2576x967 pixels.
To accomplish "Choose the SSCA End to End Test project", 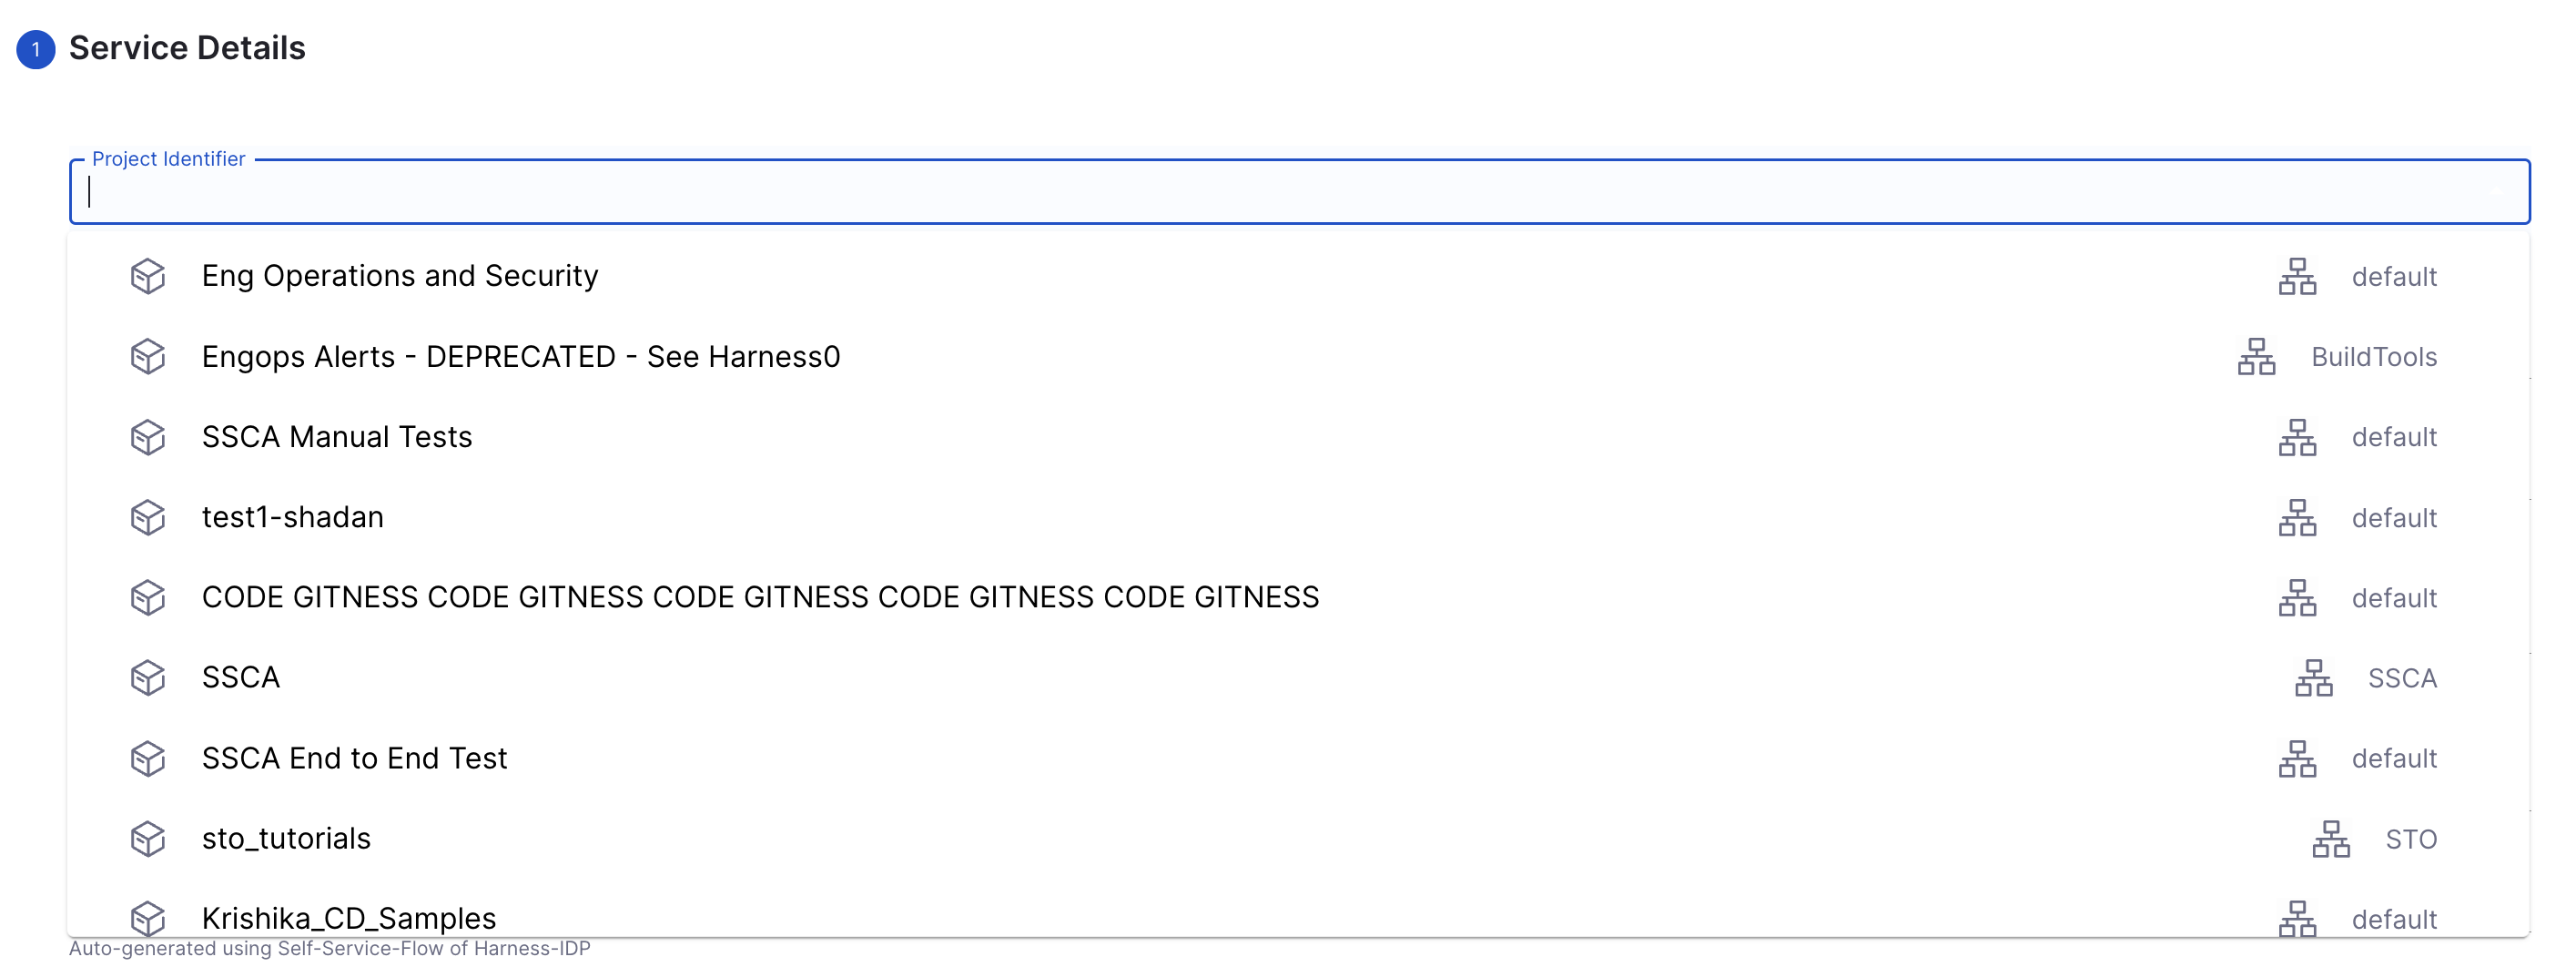I will 354,758.
